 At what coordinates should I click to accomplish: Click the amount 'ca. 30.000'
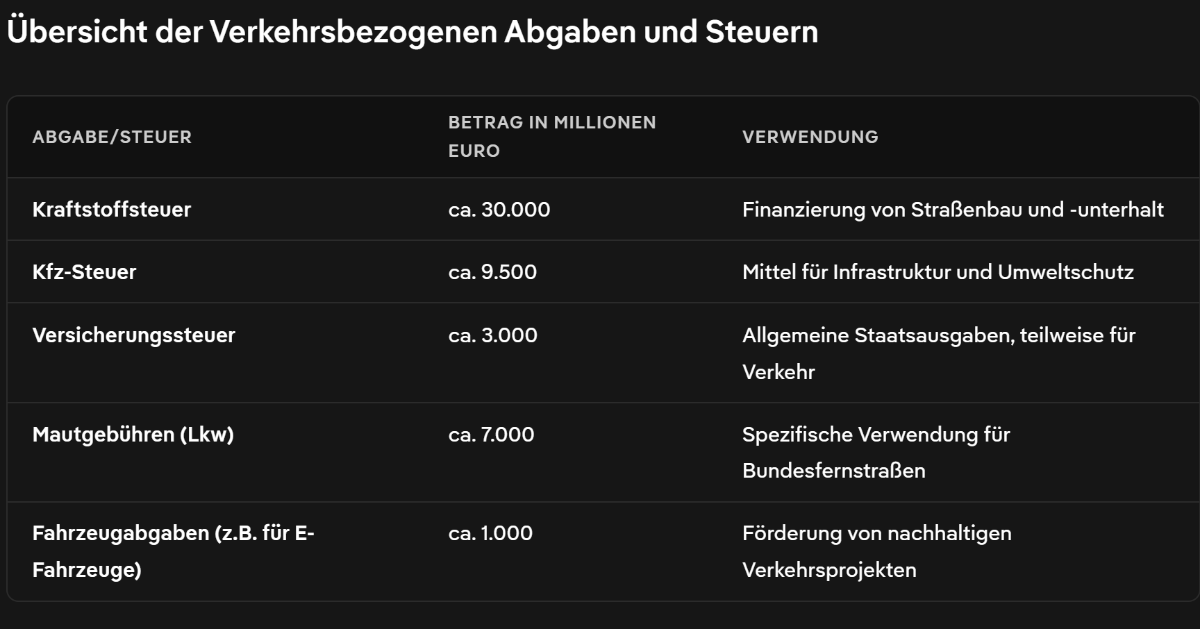(x=499, y=210)
